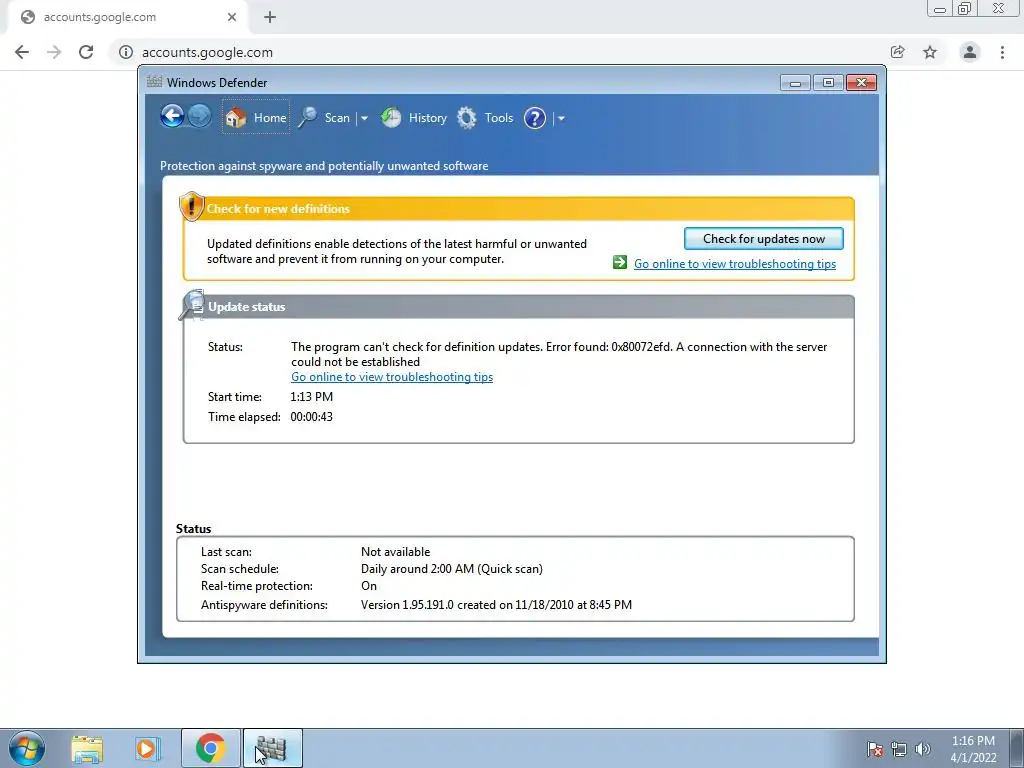The image size is (1024, 768).
Task: Click the Windows Defender title bar icon
Action: [x=154, y=82]
